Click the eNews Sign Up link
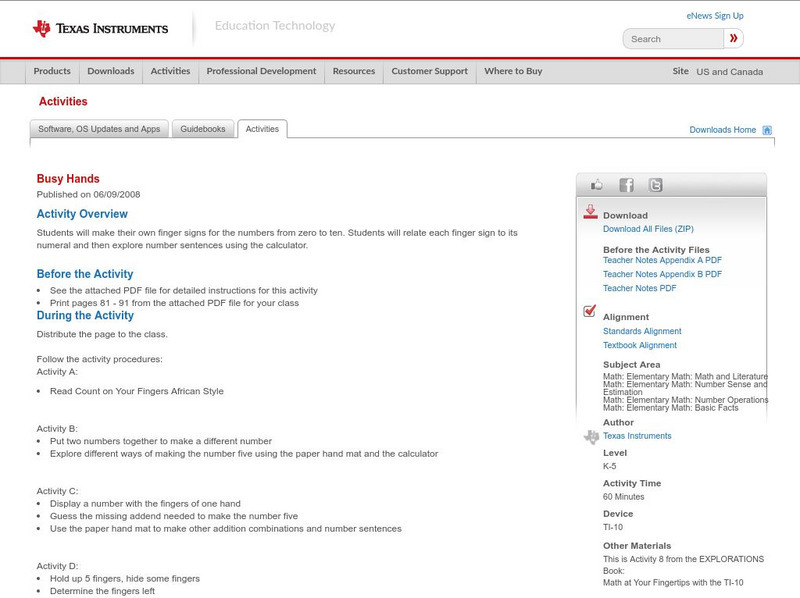Screen dimensions: 800x598 pos(715,16)
